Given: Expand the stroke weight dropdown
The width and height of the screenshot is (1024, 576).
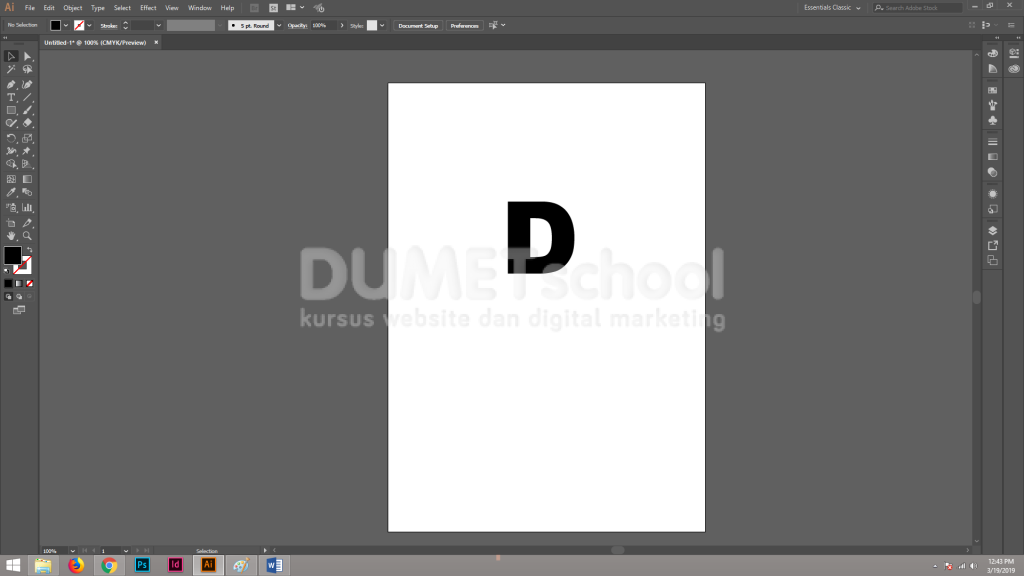Looking at the screenshot, I should click(159, 25).
